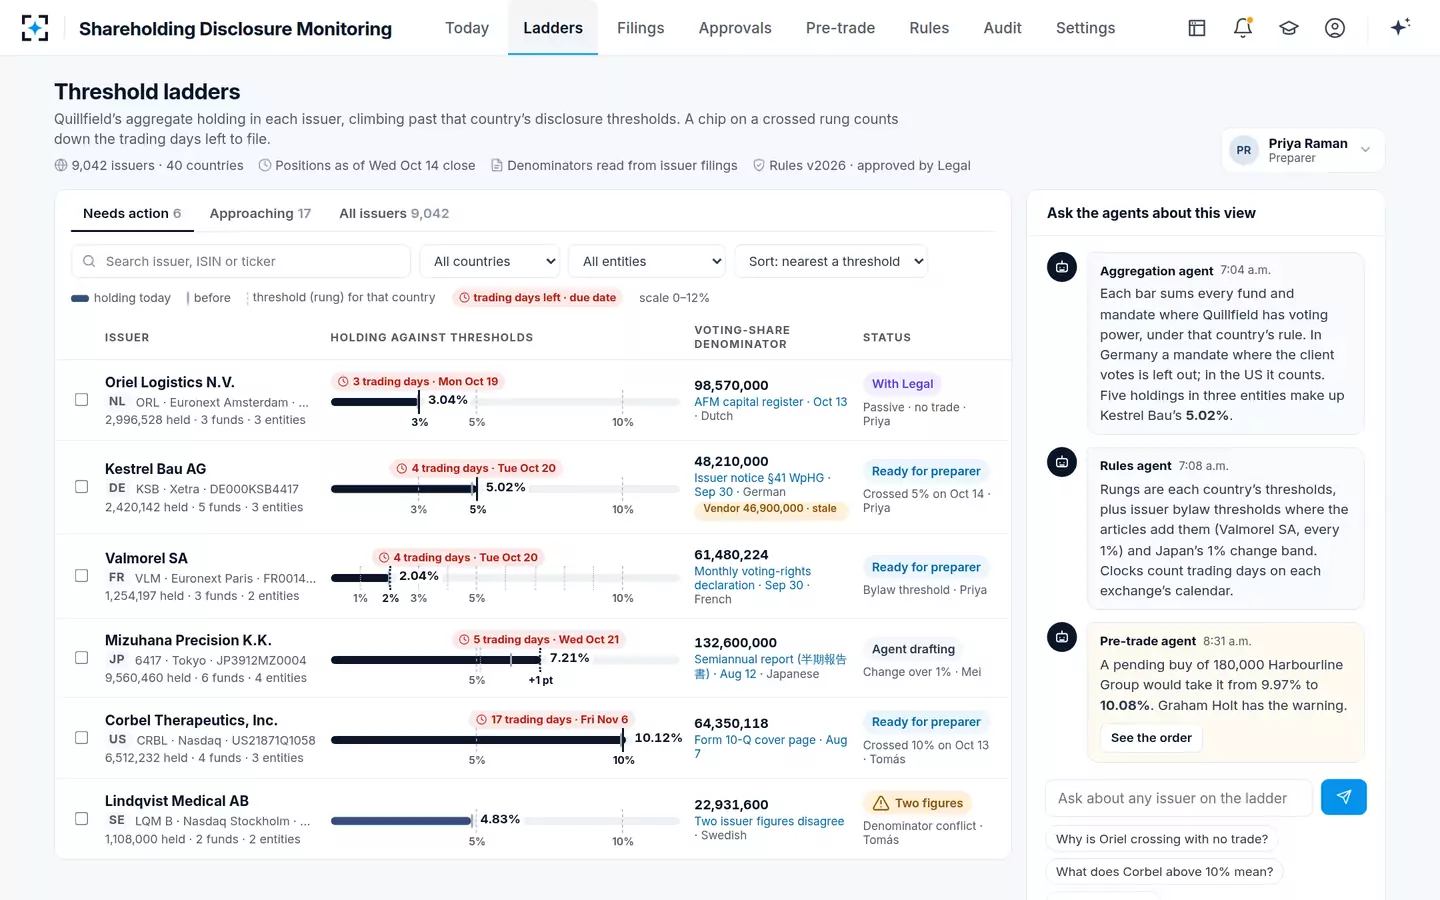
Task: Click the graduation cap help icon
Action: click(x=1289, y=28)
